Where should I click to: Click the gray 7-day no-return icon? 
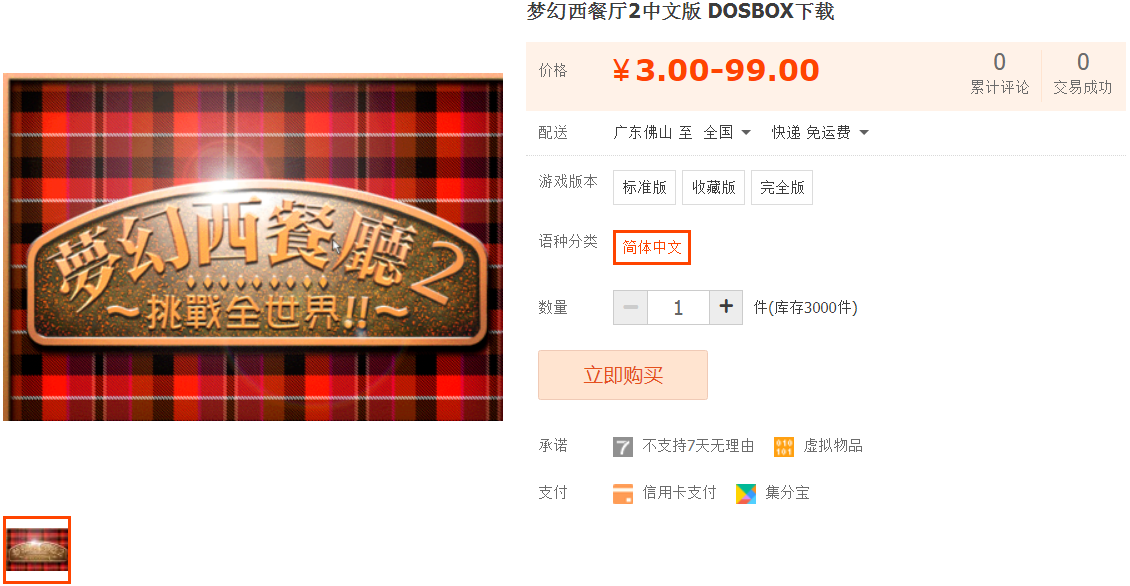[x=623, y=447]
